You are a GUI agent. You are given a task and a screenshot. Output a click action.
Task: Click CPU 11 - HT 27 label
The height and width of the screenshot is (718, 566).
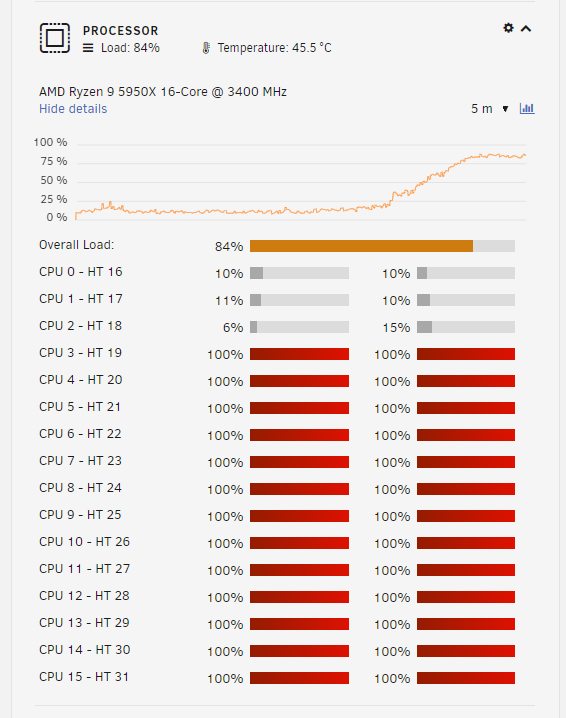click(84, 569)
